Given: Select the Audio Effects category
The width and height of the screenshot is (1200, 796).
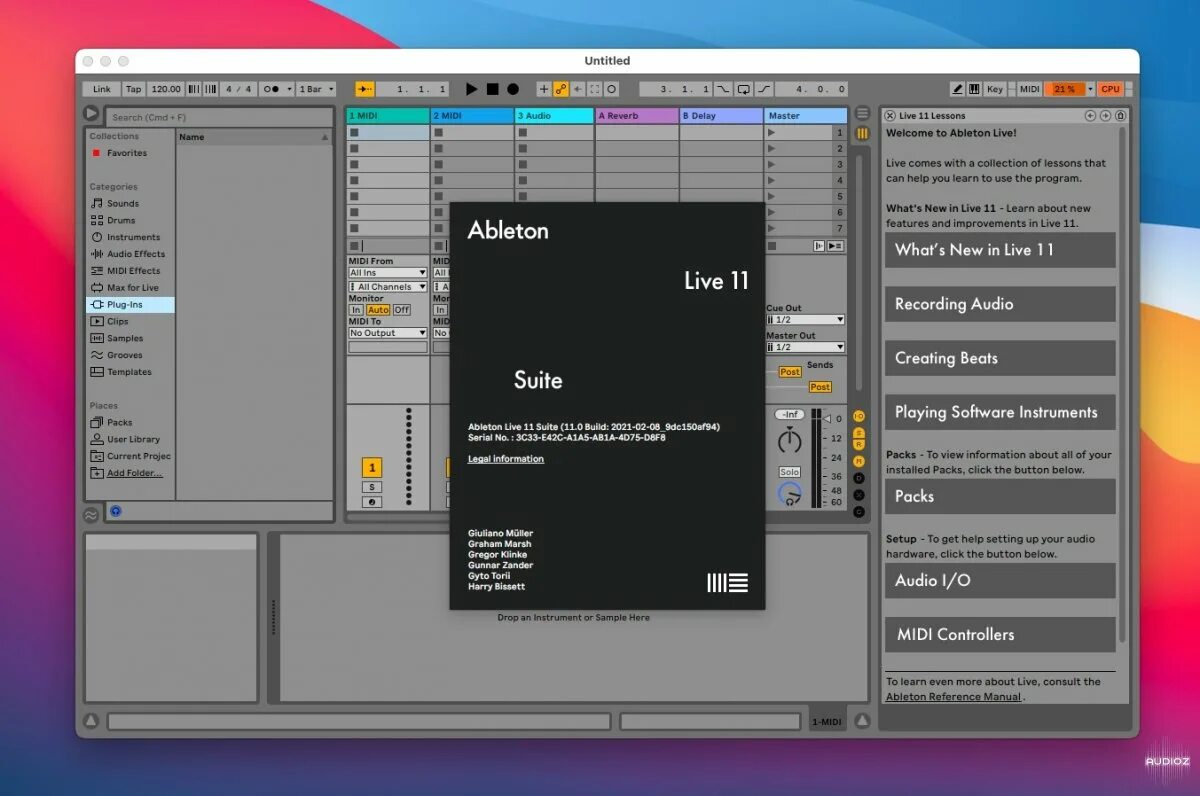Looking at the screenshot, I should pos(135,254).
